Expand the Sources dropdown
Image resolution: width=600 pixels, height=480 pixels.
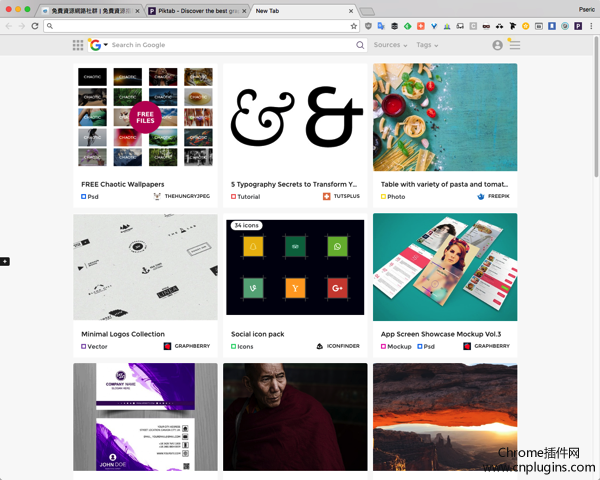pyautogui.click(x=390, y=45)
